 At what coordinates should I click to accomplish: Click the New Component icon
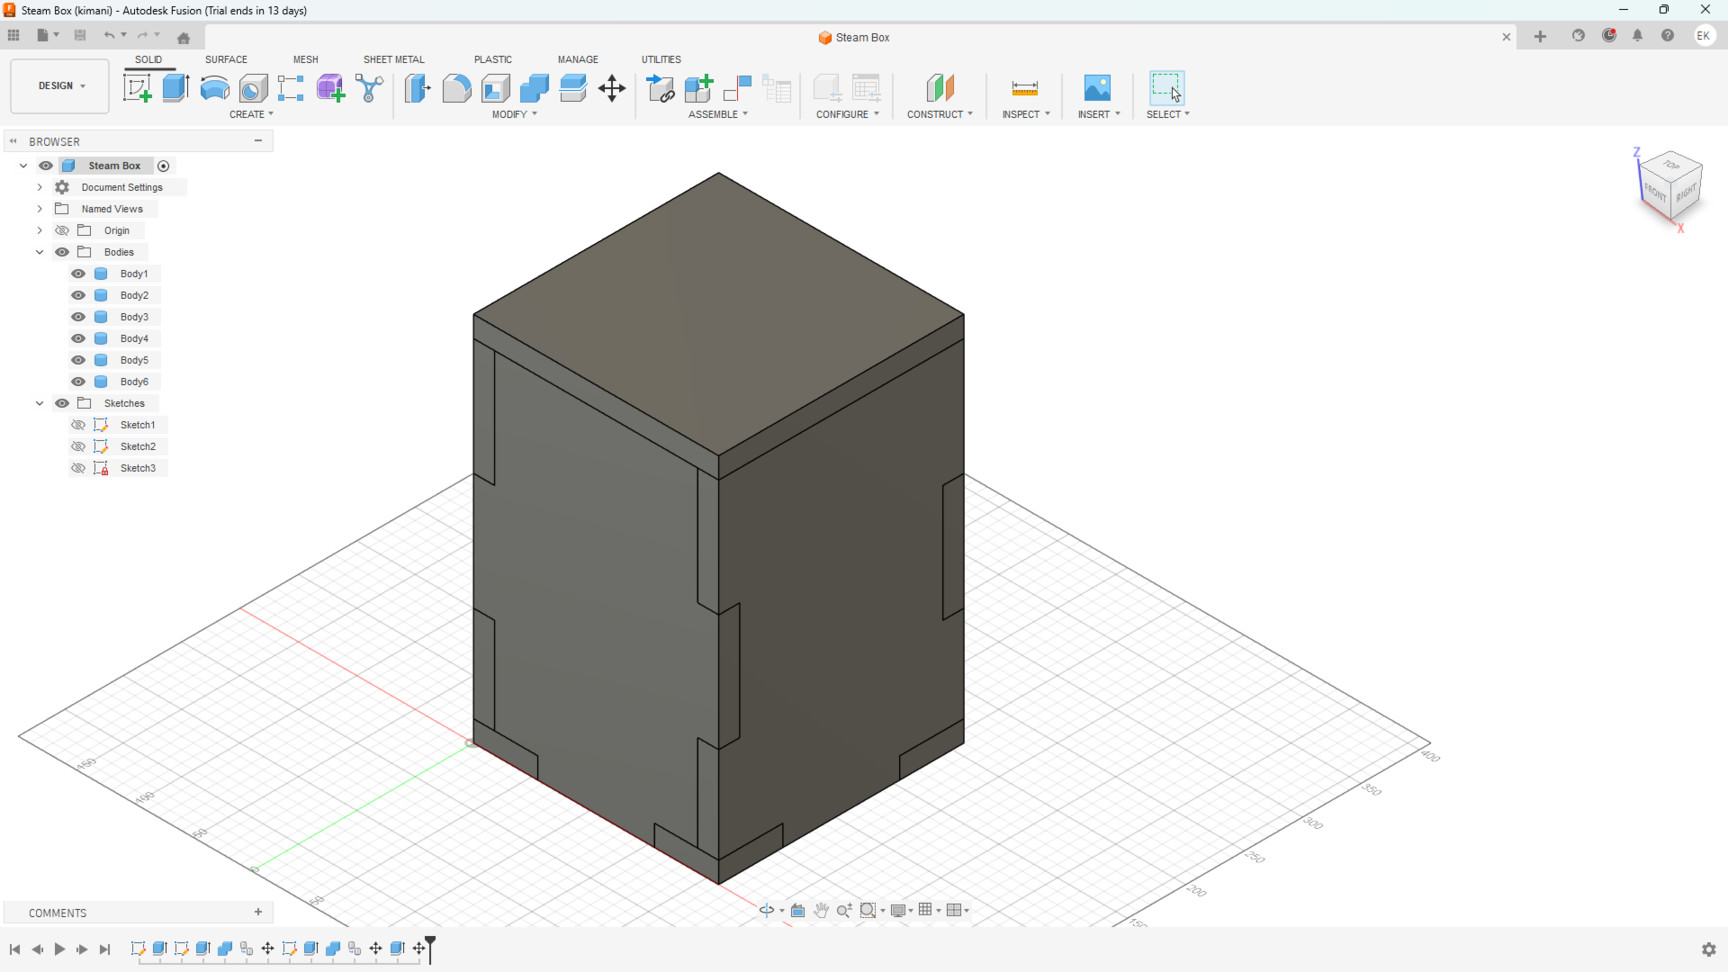click(698, 88)
